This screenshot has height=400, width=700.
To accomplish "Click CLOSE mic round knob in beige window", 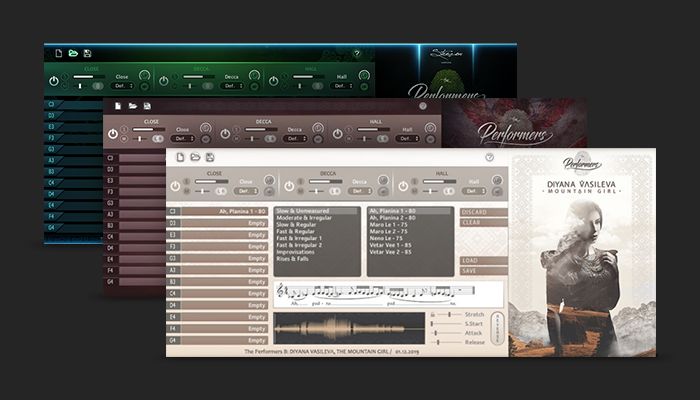I will pyautogui.click(x=269, y=180).
